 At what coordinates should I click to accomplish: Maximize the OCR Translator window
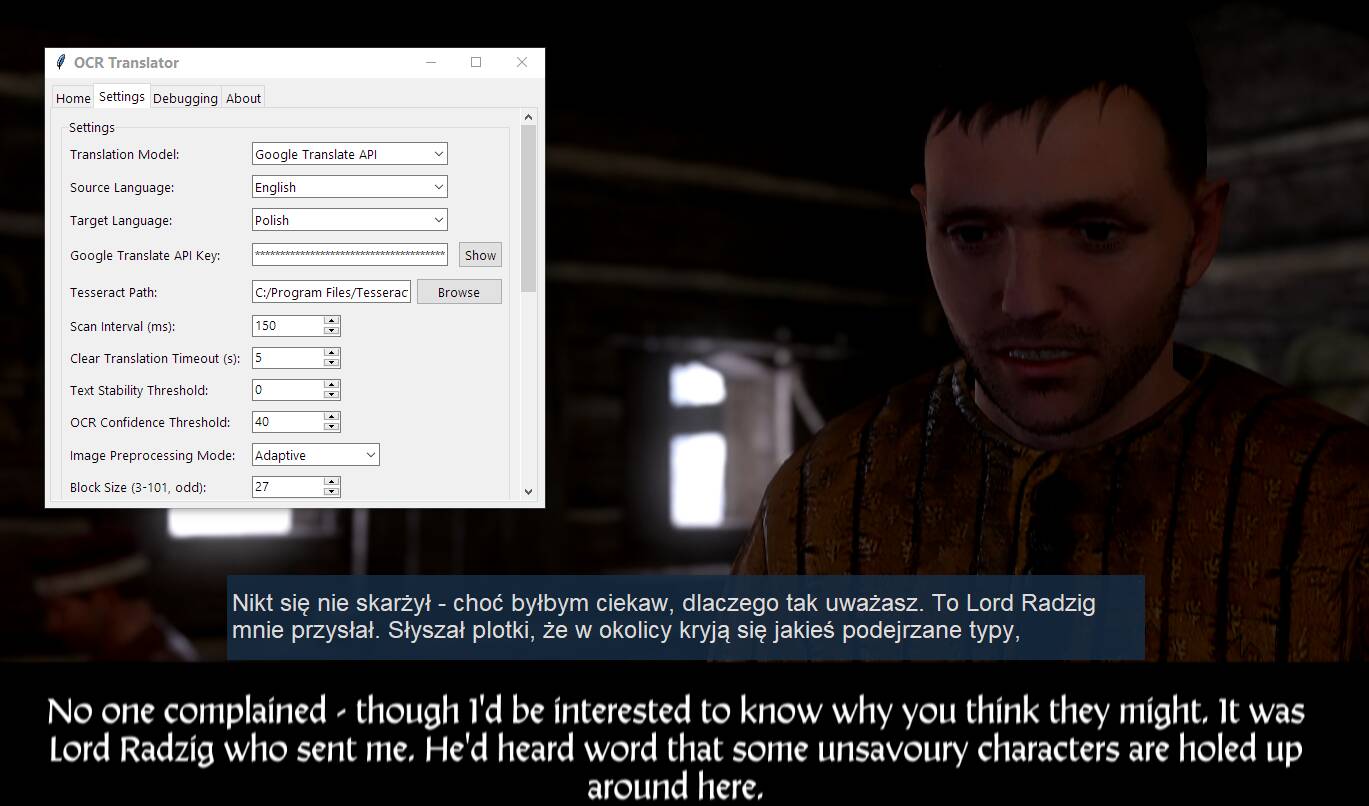pos(476,62)
